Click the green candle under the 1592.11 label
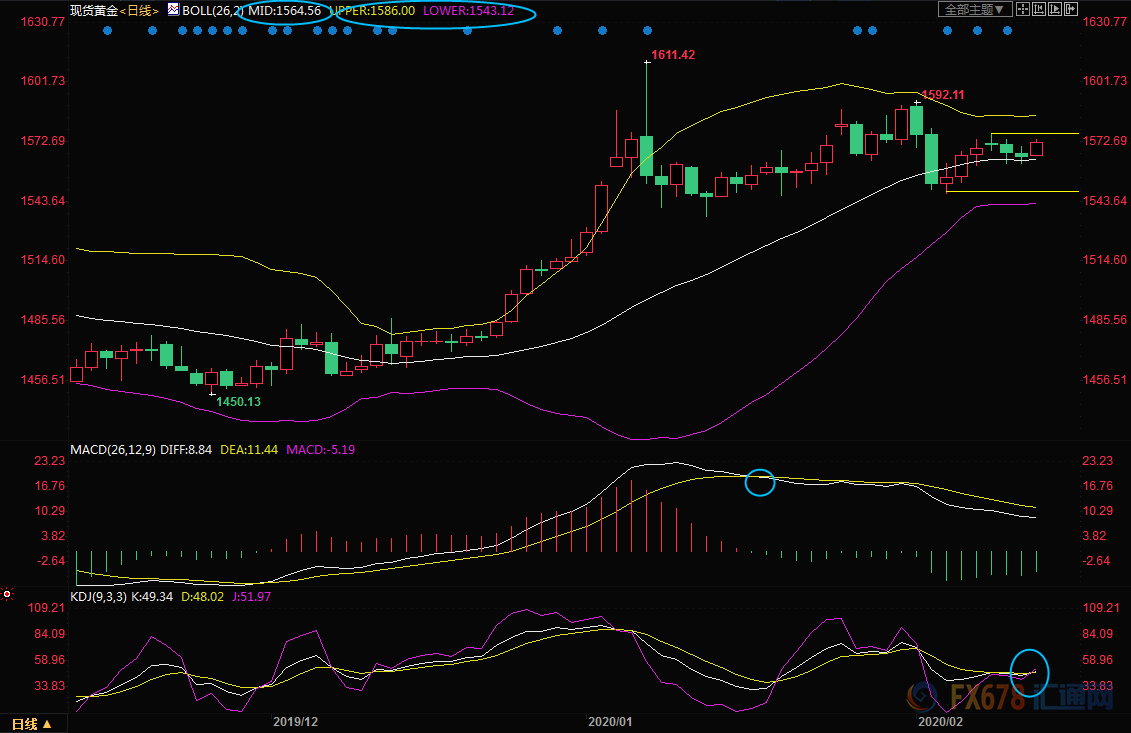The width and height of the screenshot is (1131, 733). [x=917, y=120]
